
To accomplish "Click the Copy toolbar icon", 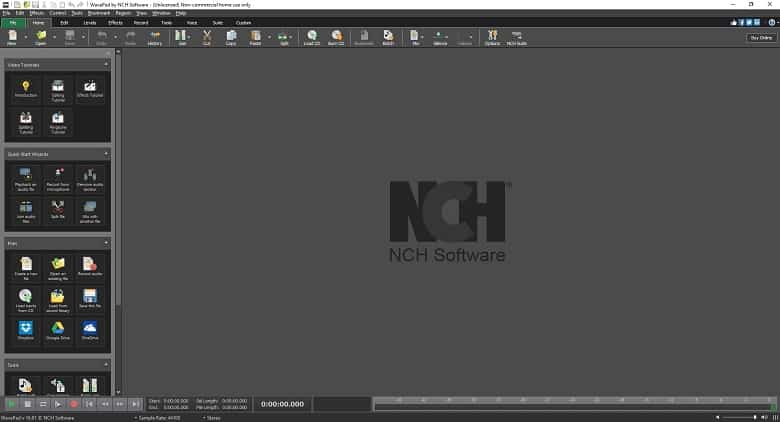I will [x=231, y=37].
